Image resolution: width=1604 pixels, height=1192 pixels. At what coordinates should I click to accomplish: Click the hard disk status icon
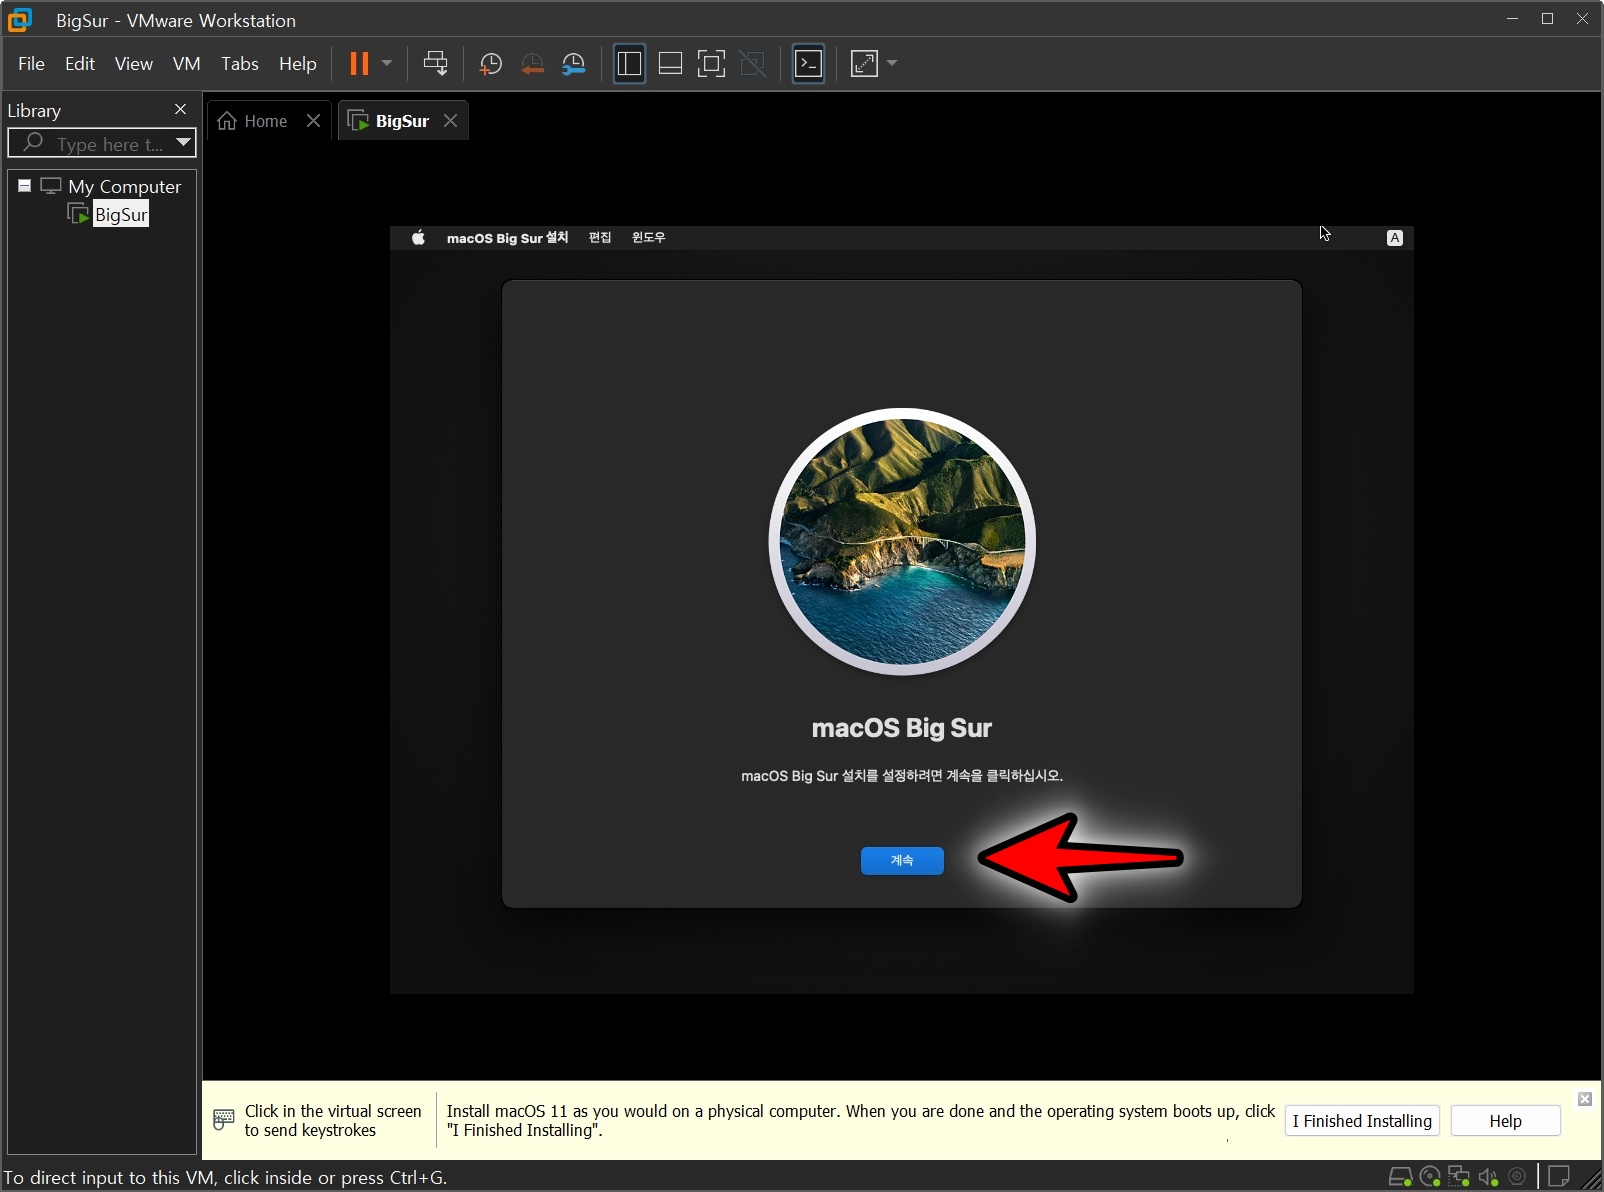click(1400, 1177)
